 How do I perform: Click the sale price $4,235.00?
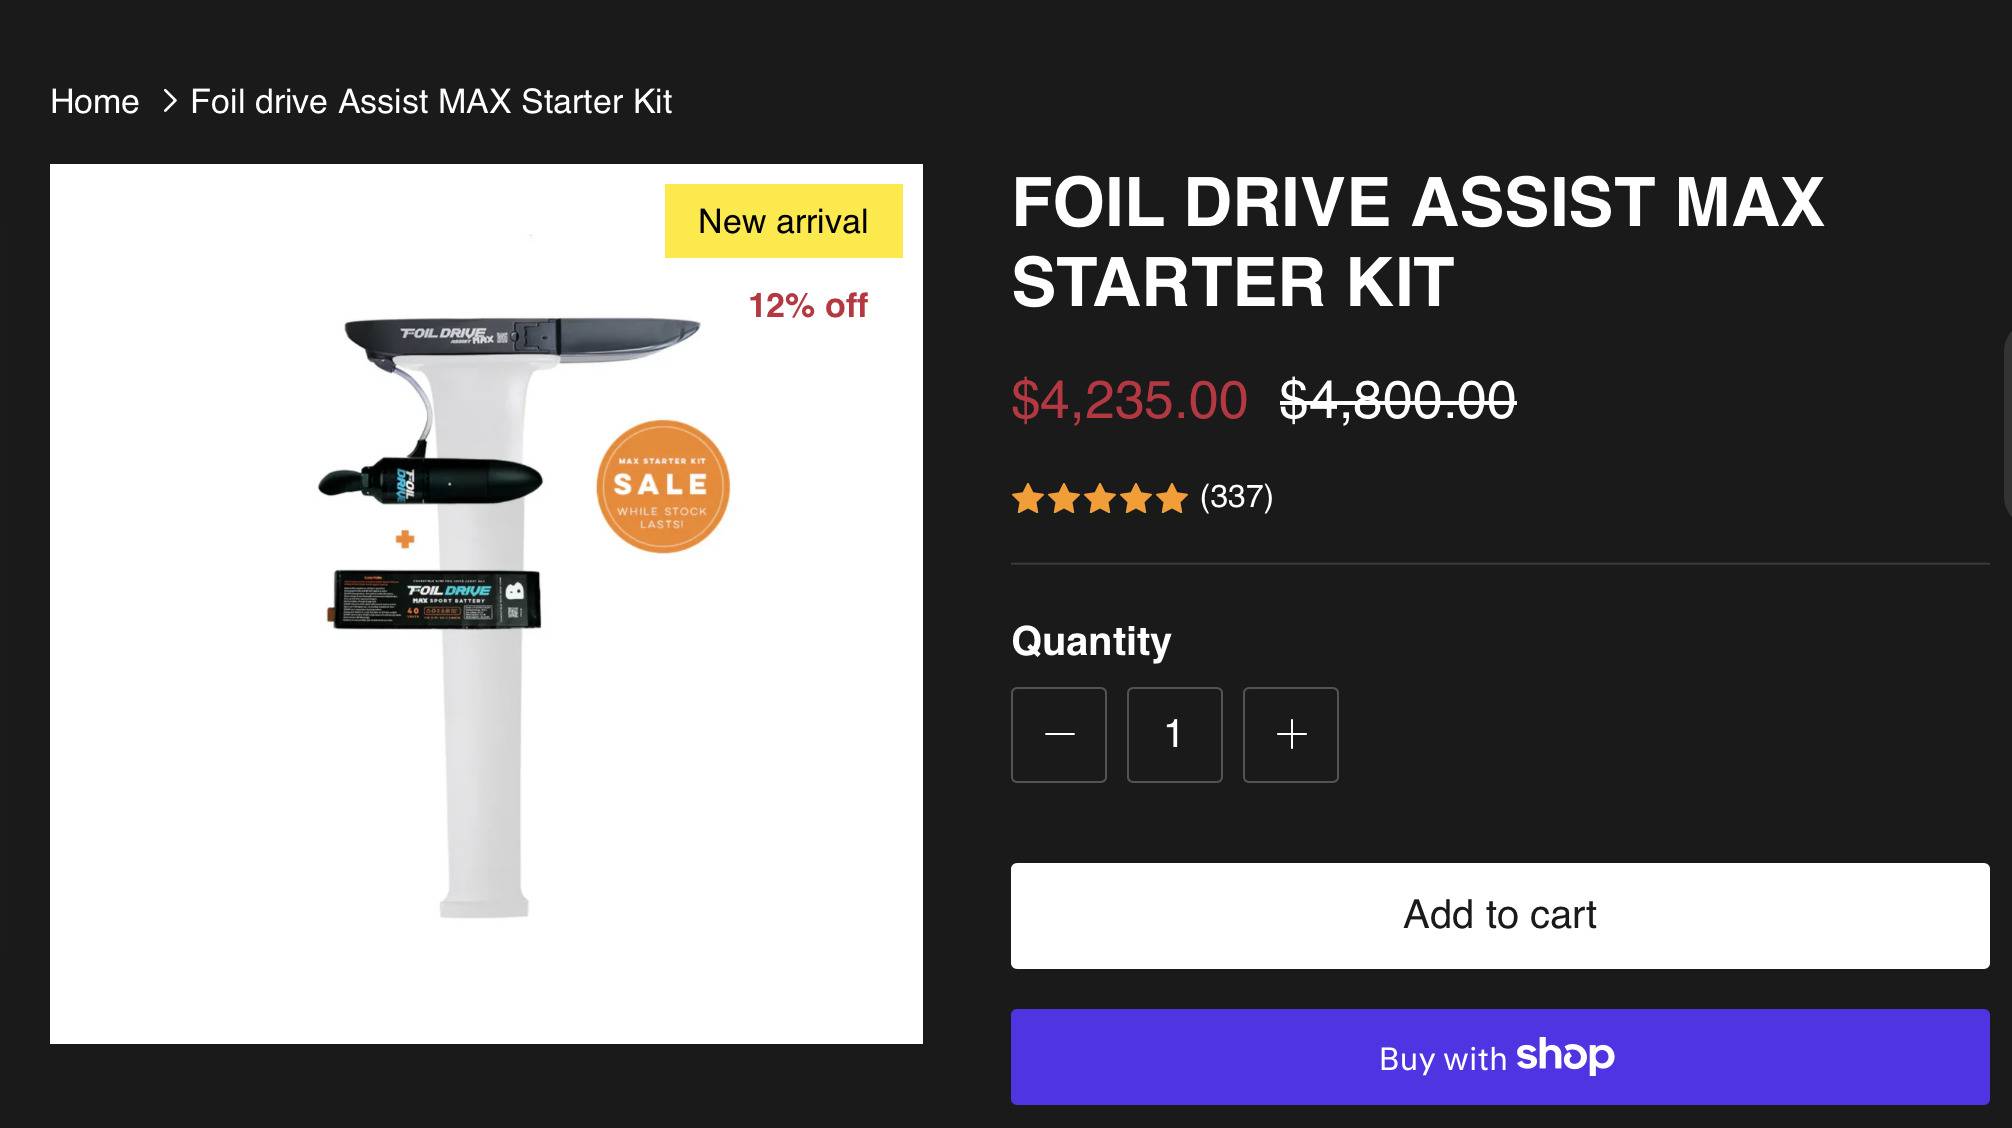tap(1129, 400)
